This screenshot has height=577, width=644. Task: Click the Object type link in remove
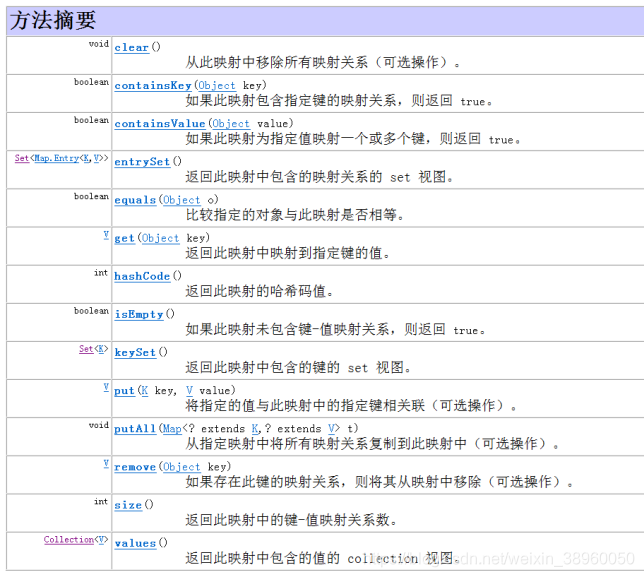[x=182, y=467]
